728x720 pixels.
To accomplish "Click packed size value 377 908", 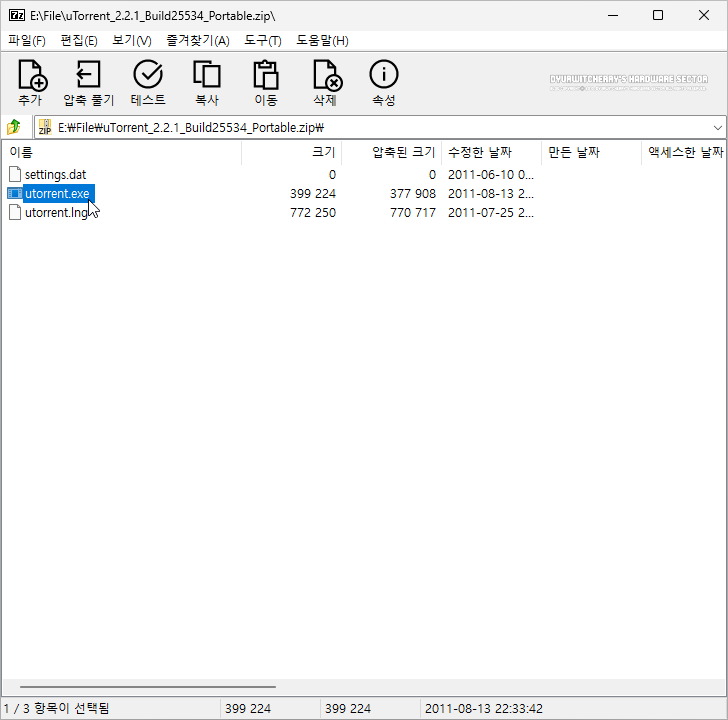I will 413,194.
